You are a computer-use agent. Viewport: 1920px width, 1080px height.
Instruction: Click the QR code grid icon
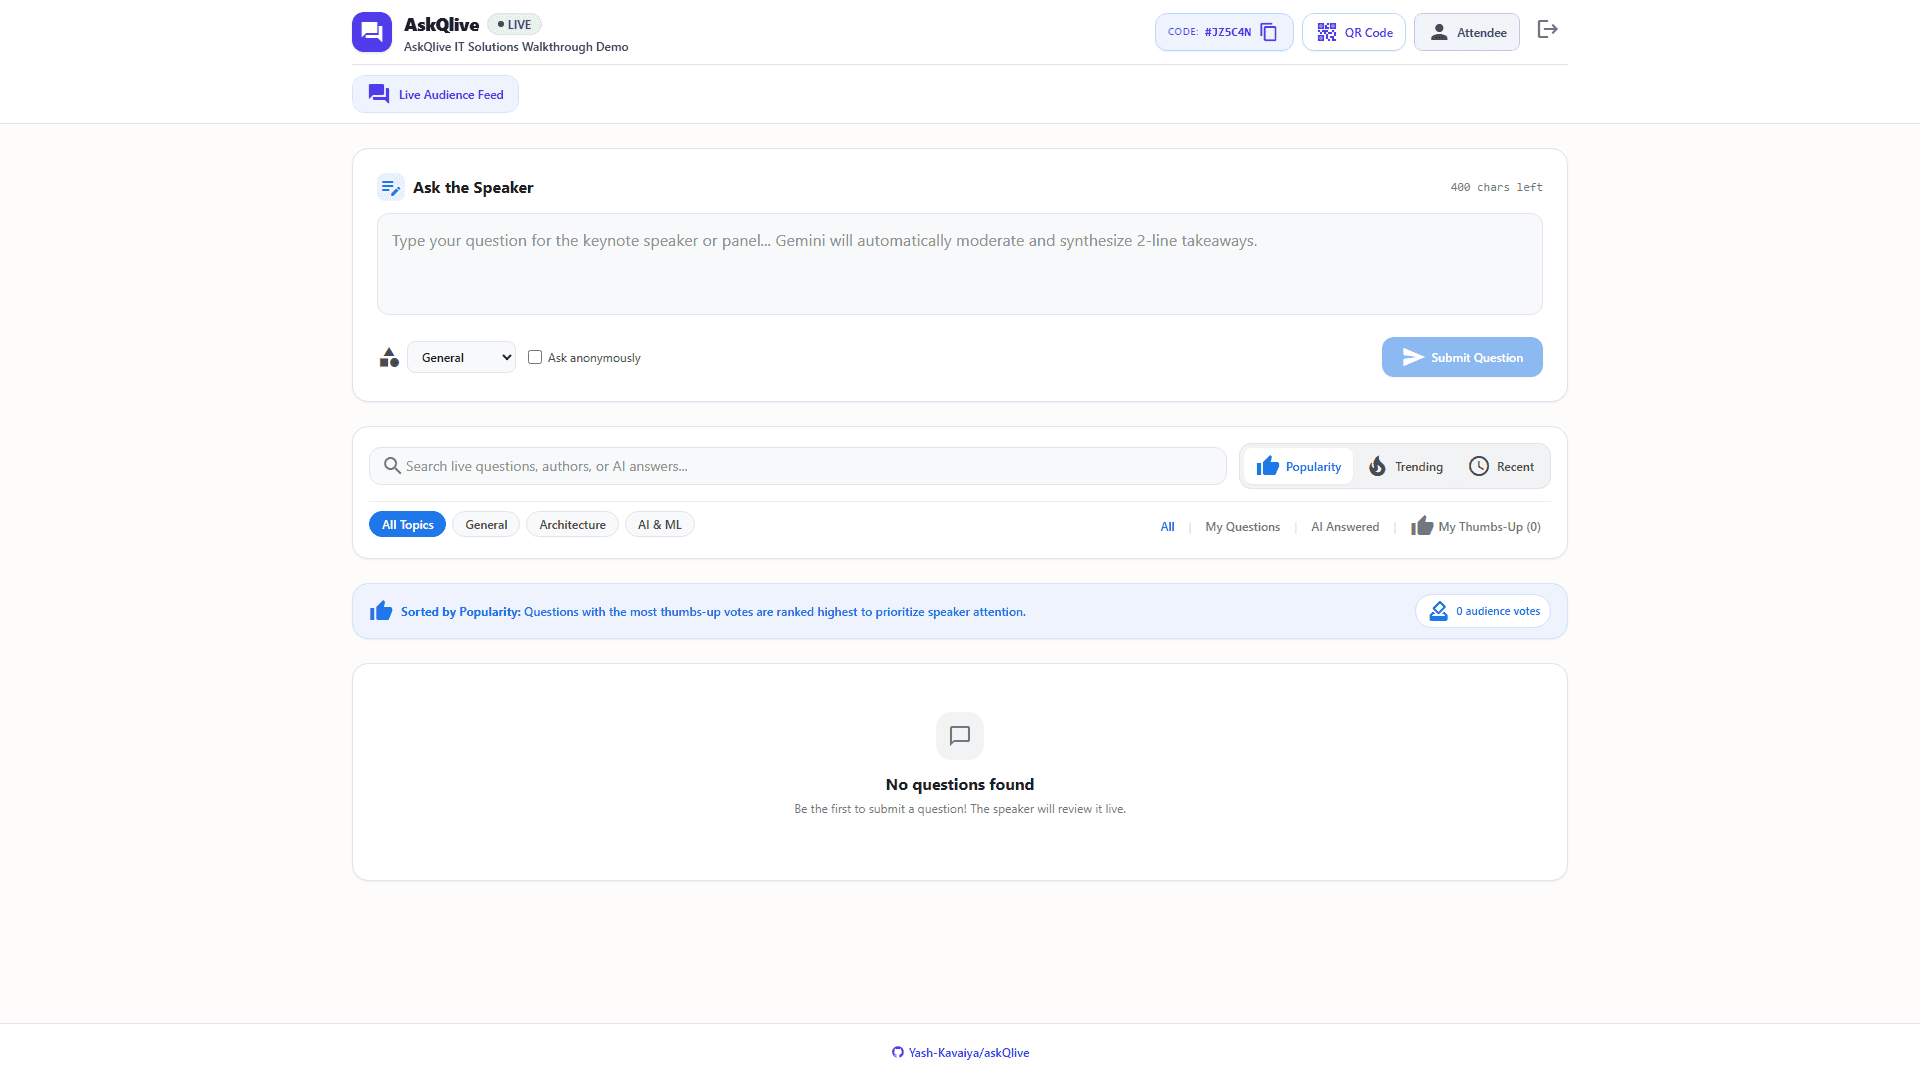1327,32
